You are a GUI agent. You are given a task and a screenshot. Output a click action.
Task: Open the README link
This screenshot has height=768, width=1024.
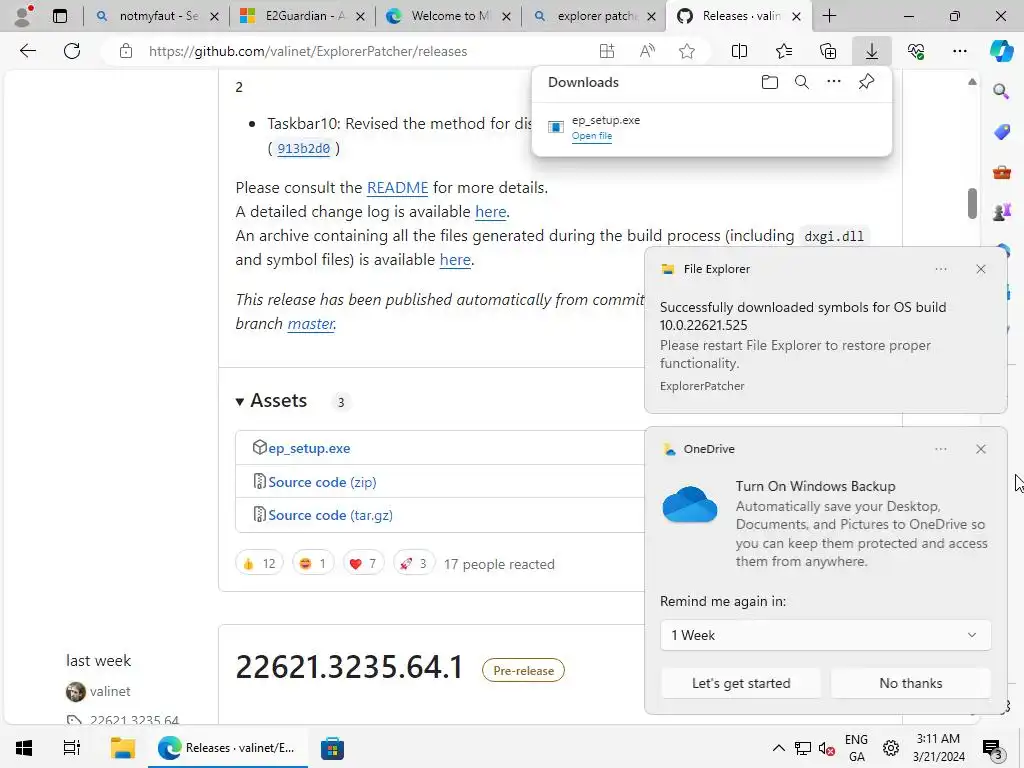[397, 187]
